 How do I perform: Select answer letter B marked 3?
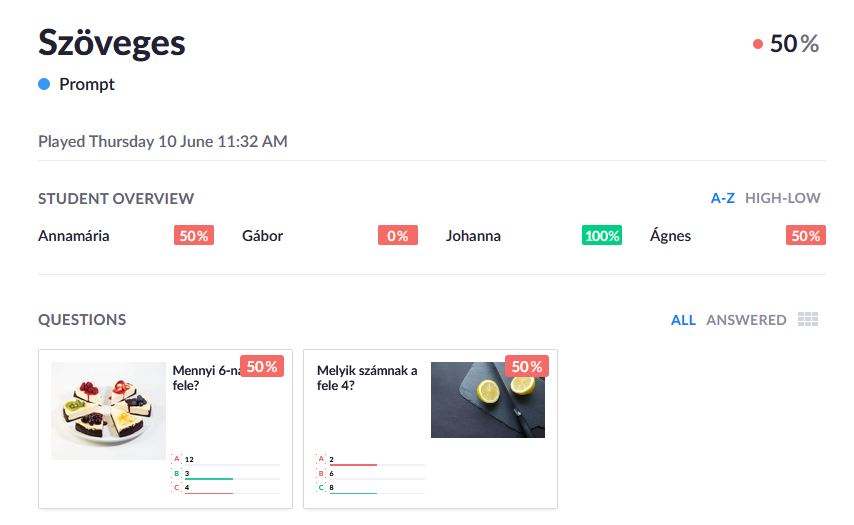pos(176,473)
